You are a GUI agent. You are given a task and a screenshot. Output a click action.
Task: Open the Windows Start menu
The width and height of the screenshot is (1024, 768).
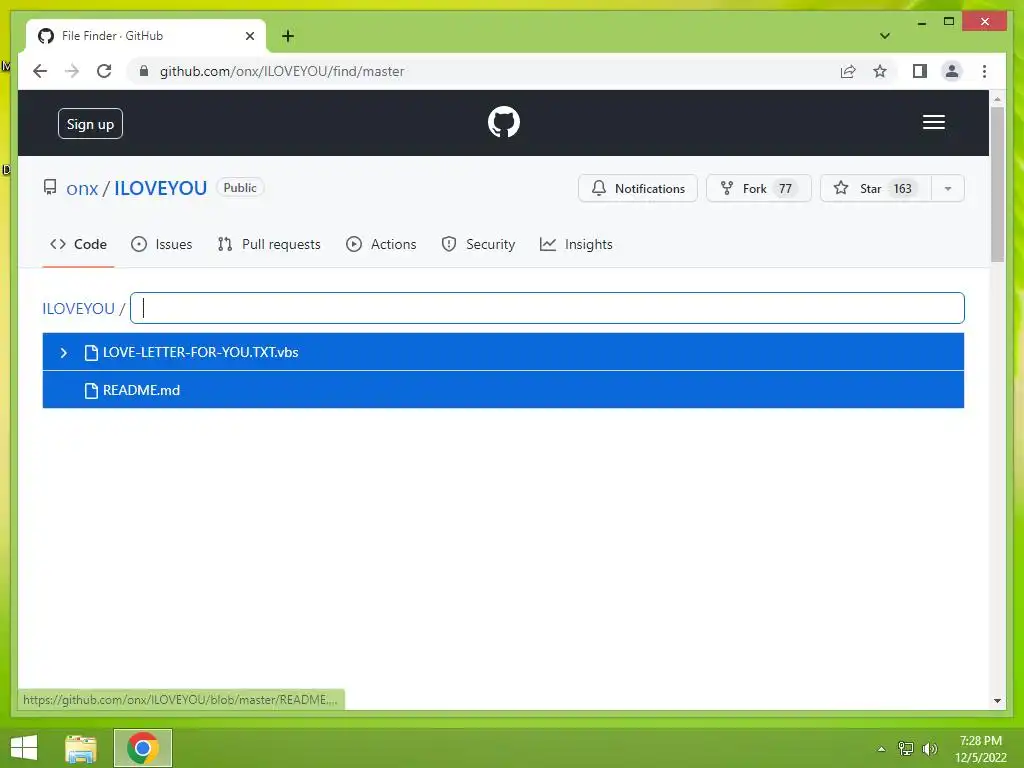pyautogui.click(x=24, y=748)
